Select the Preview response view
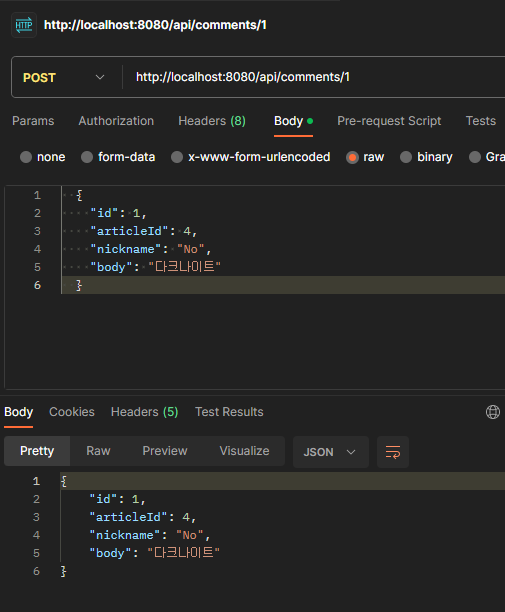Viewport: 505px width, 612px height. pyautogui.click(x=165, y=451)
